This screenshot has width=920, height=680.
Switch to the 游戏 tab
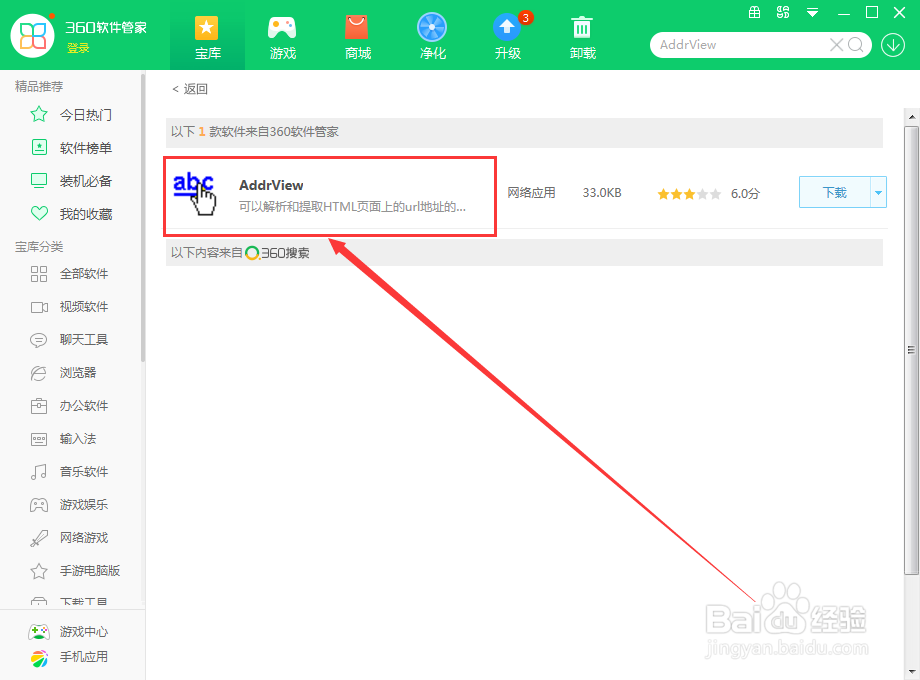click(x=282, y=36)
